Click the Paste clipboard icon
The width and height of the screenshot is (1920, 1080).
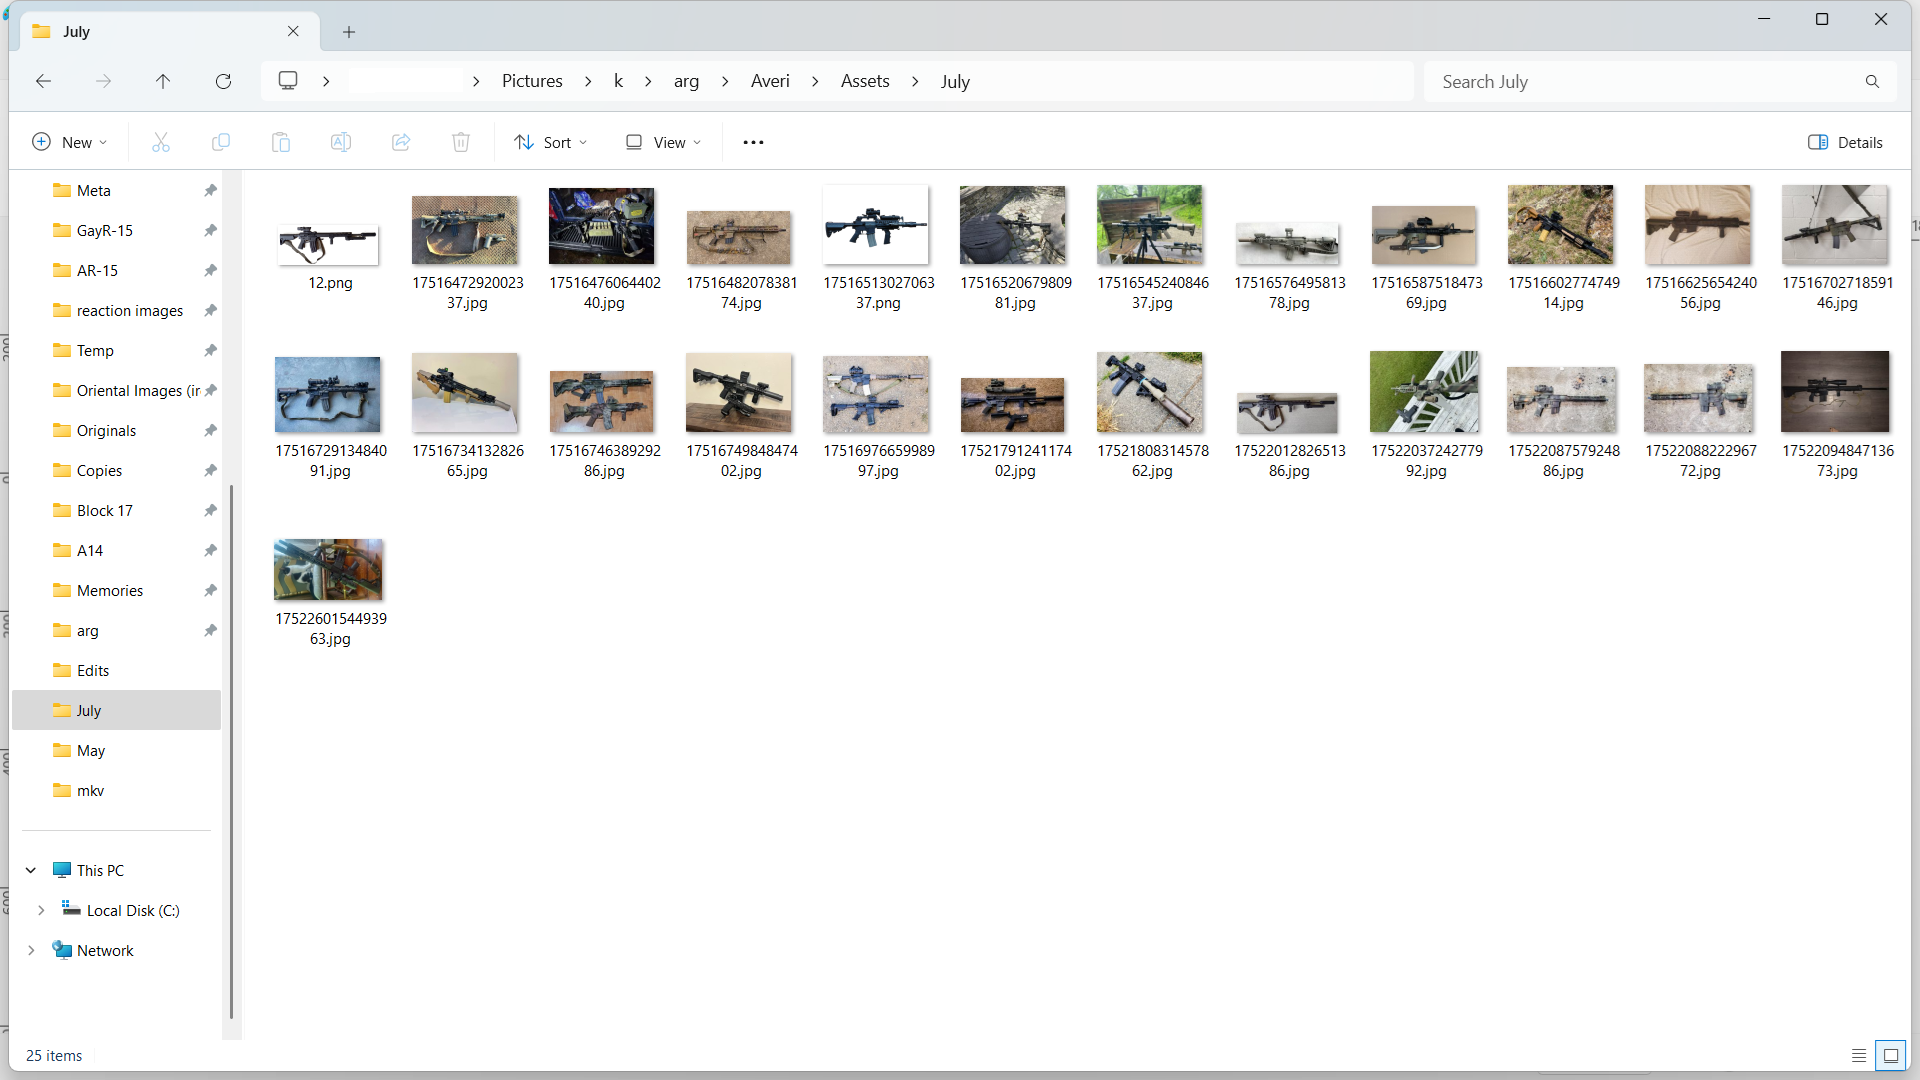[281, 142]
